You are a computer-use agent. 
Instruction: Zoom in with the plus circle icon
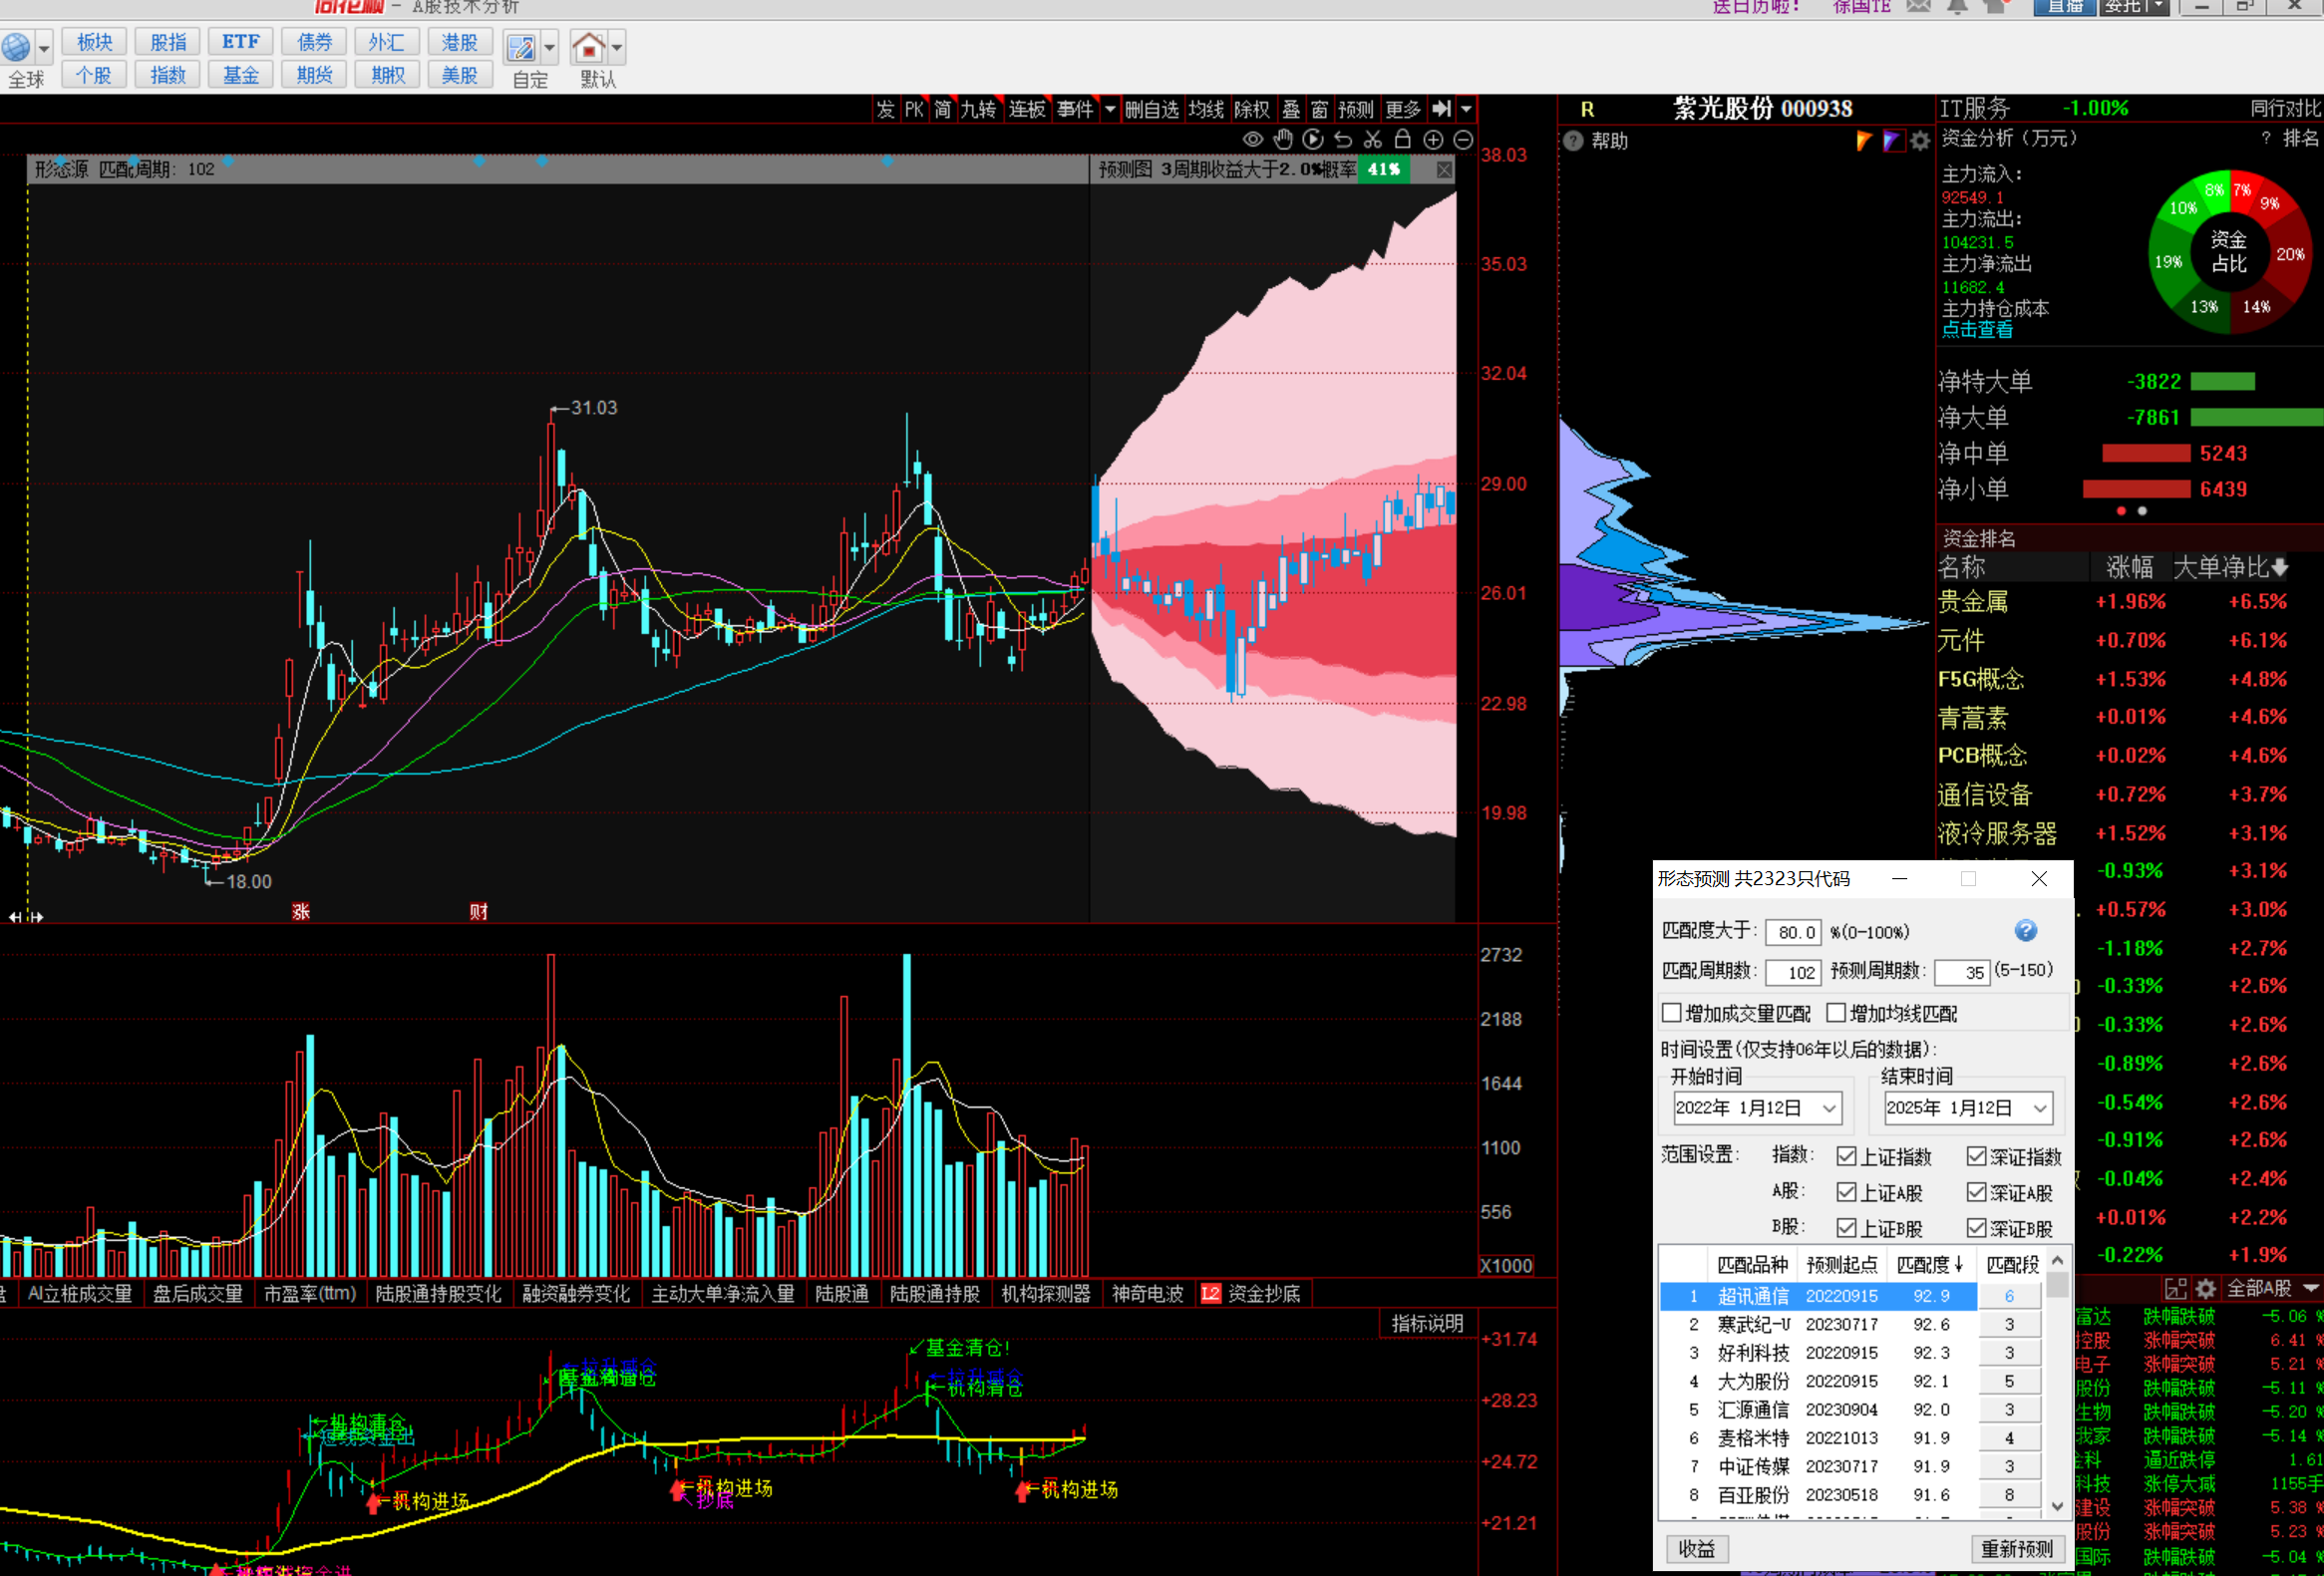[1432, 140]
